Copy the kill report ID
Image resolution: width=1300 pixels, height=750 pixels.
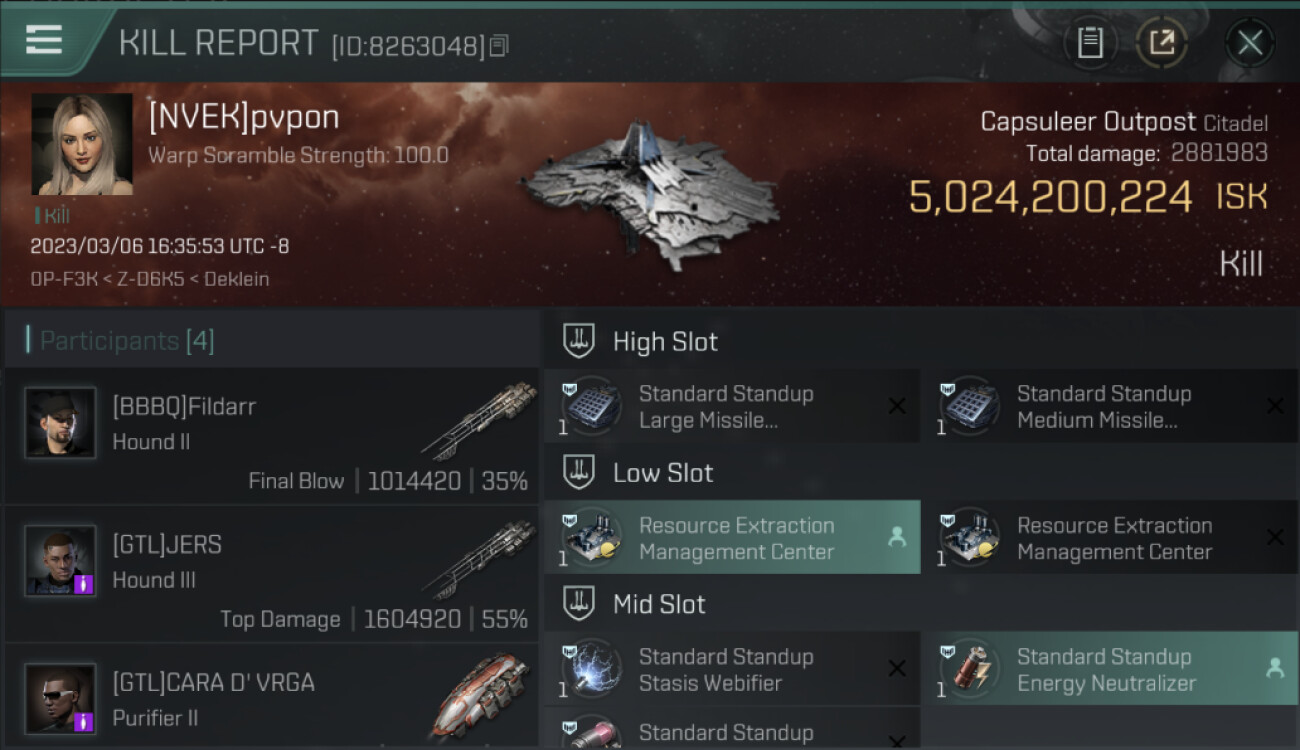[499, 45]
